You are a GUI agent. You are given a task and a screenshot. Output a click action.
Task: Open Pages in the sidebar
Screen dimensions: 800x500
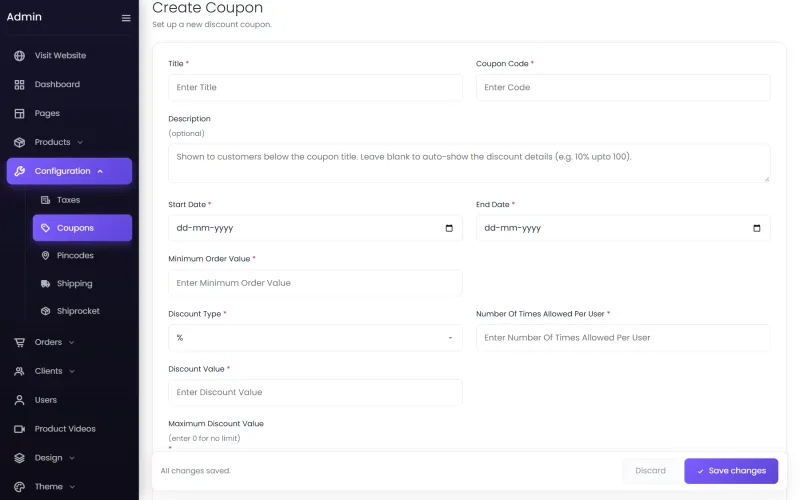69,113
